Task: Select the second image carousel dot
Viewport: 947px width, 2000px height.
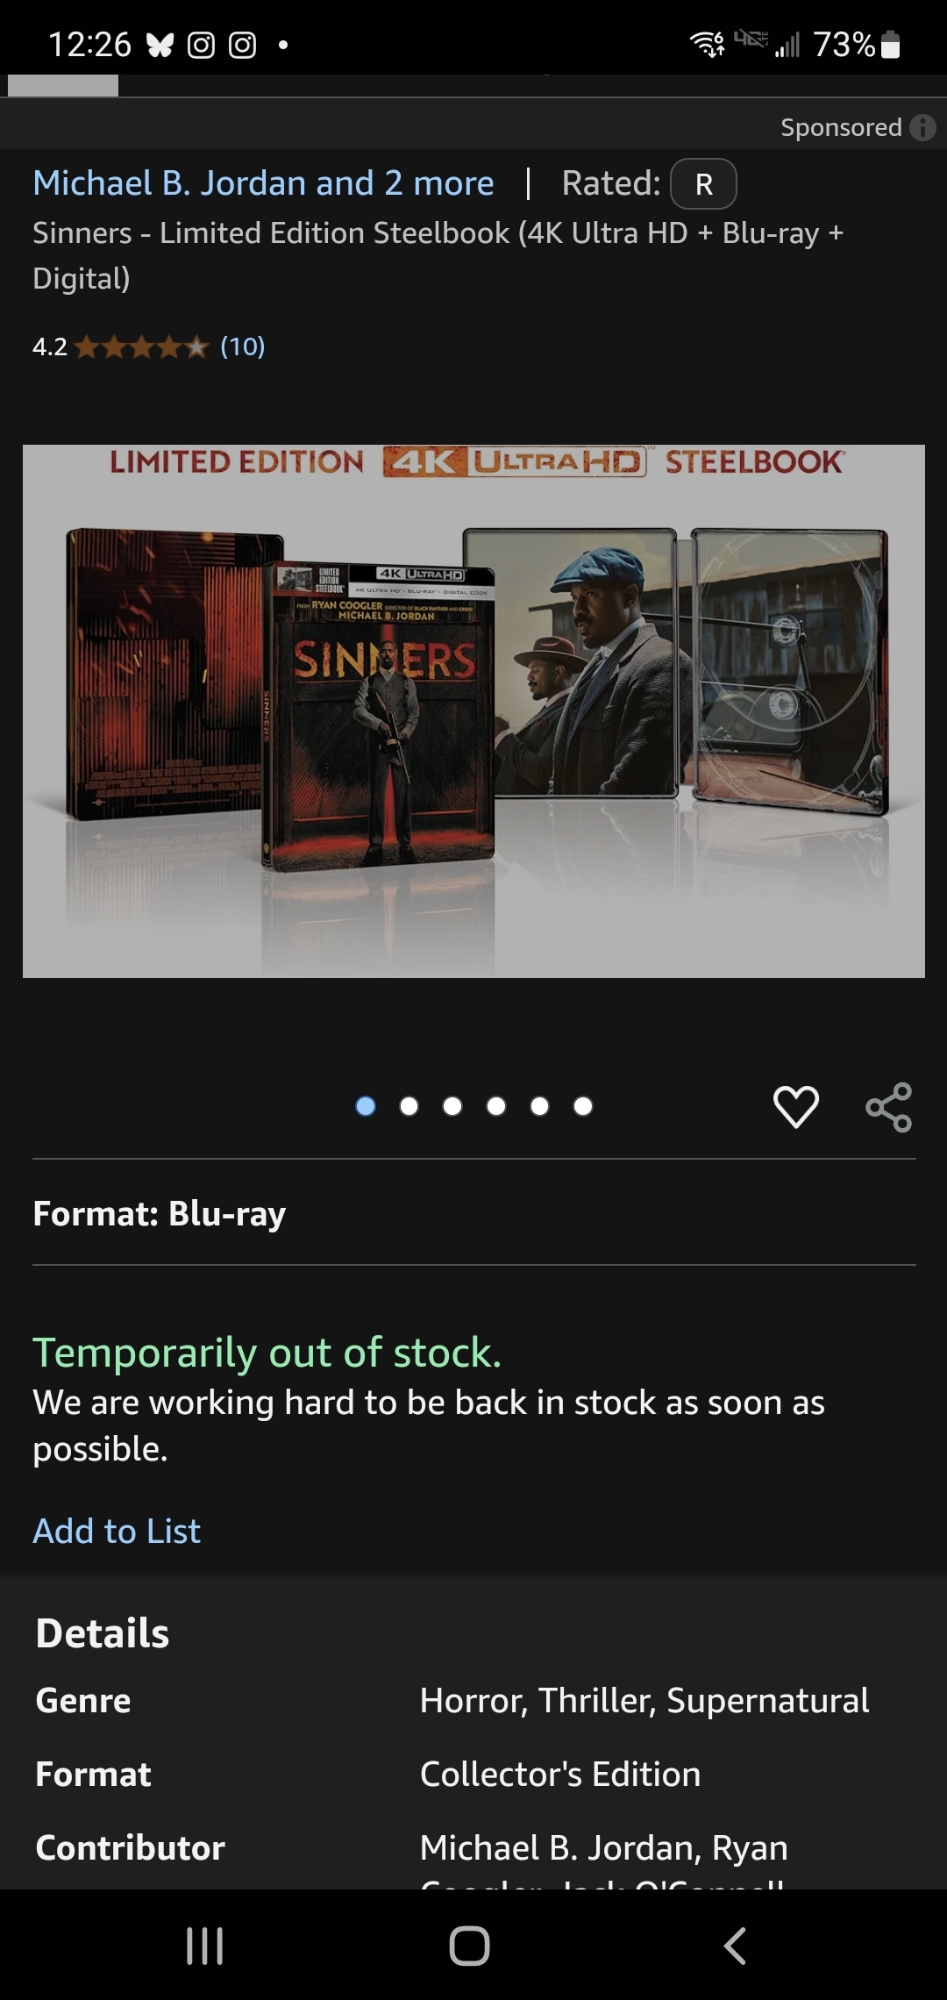Action: pyautogui.click(x=409, y=1106)
